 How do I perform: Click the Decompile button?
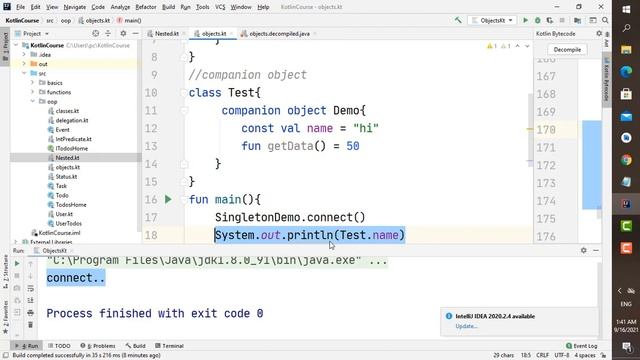pyautogui.click(x=567, y=50)
